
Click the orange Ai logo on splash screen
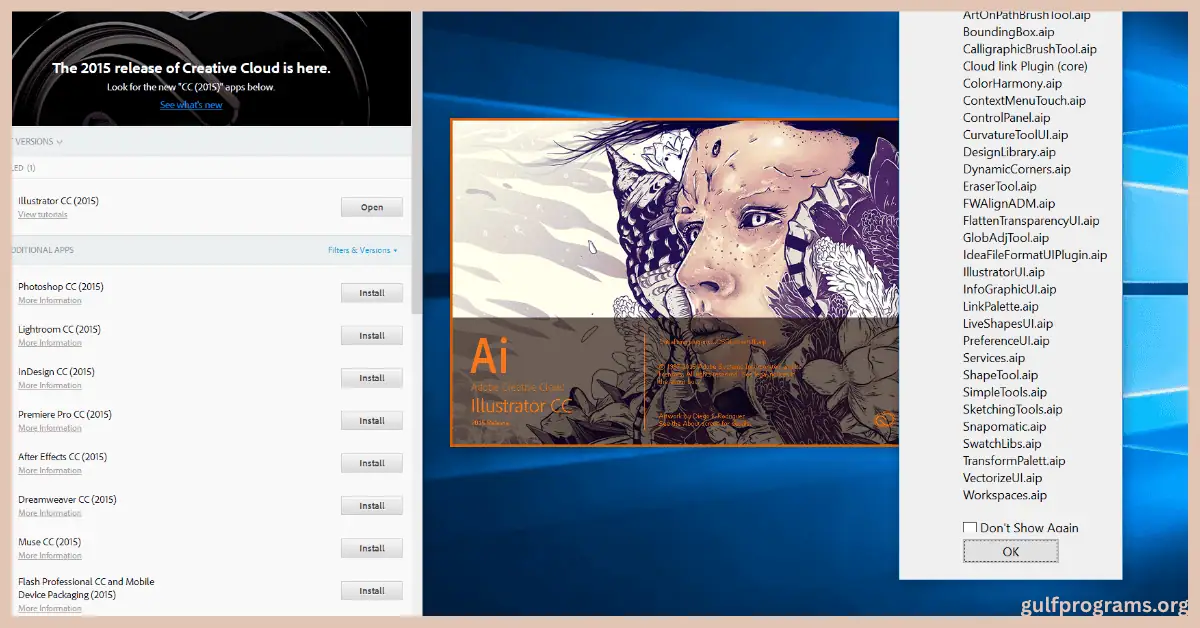tap(490, 355)
